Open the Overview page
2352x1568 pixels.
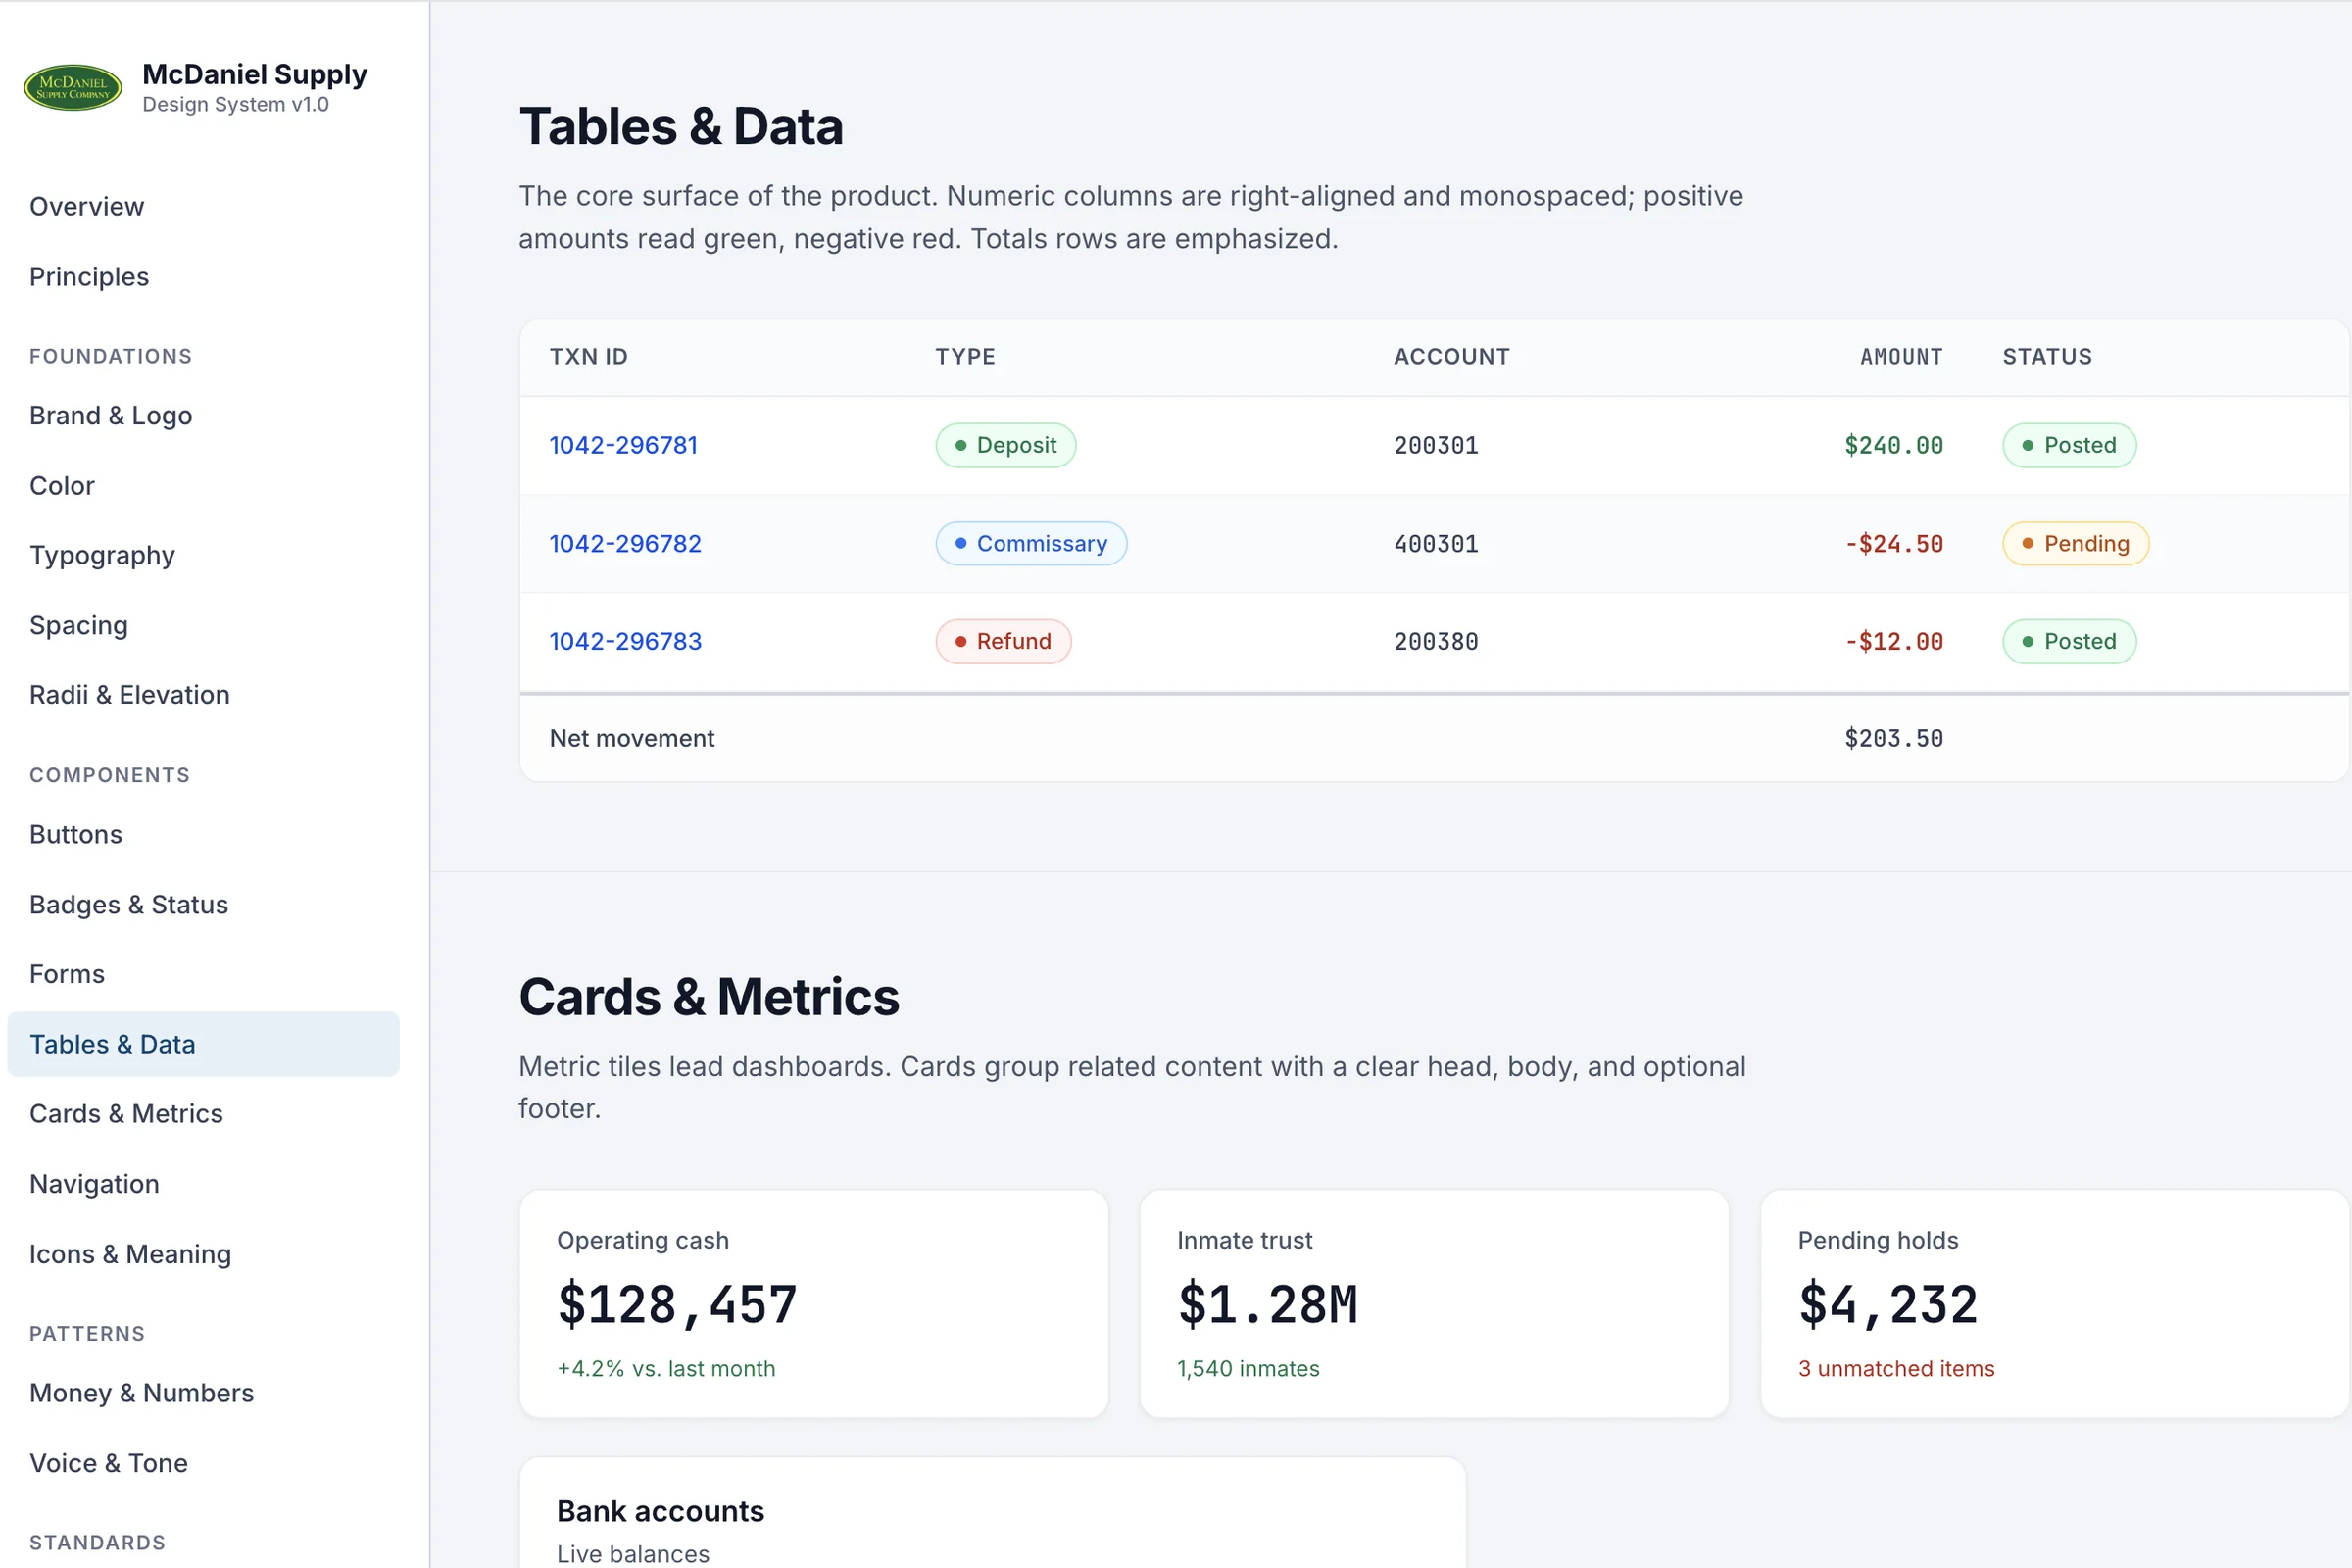(87, 206)
